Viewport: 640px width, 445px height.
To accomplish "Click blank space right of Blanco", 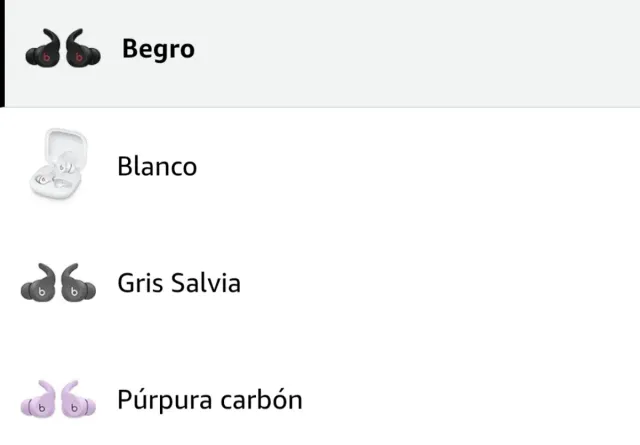I will (420, 166).
